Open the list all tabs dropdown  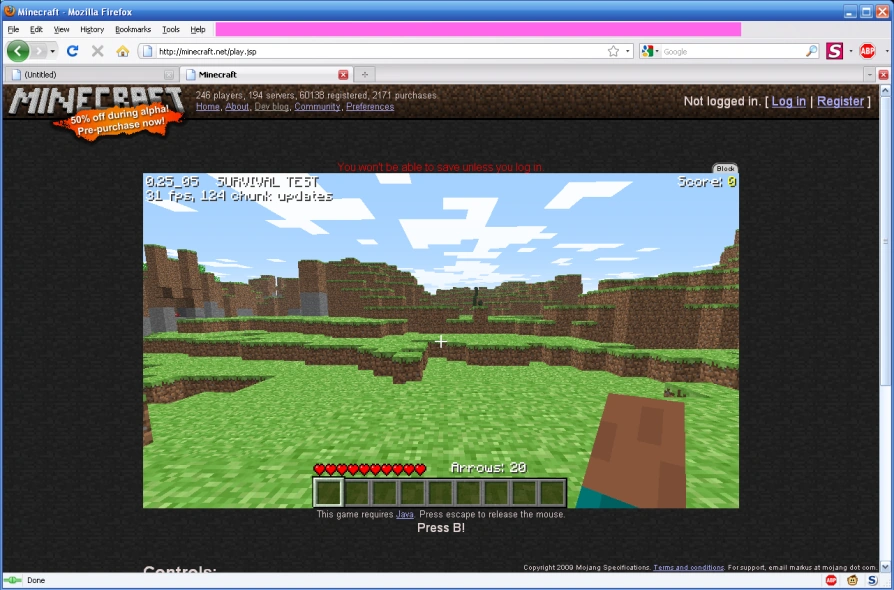869,75
